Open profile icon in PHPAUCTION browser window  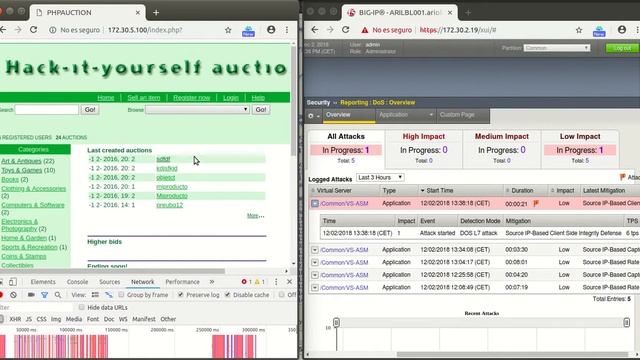click(x=271, y=30)
